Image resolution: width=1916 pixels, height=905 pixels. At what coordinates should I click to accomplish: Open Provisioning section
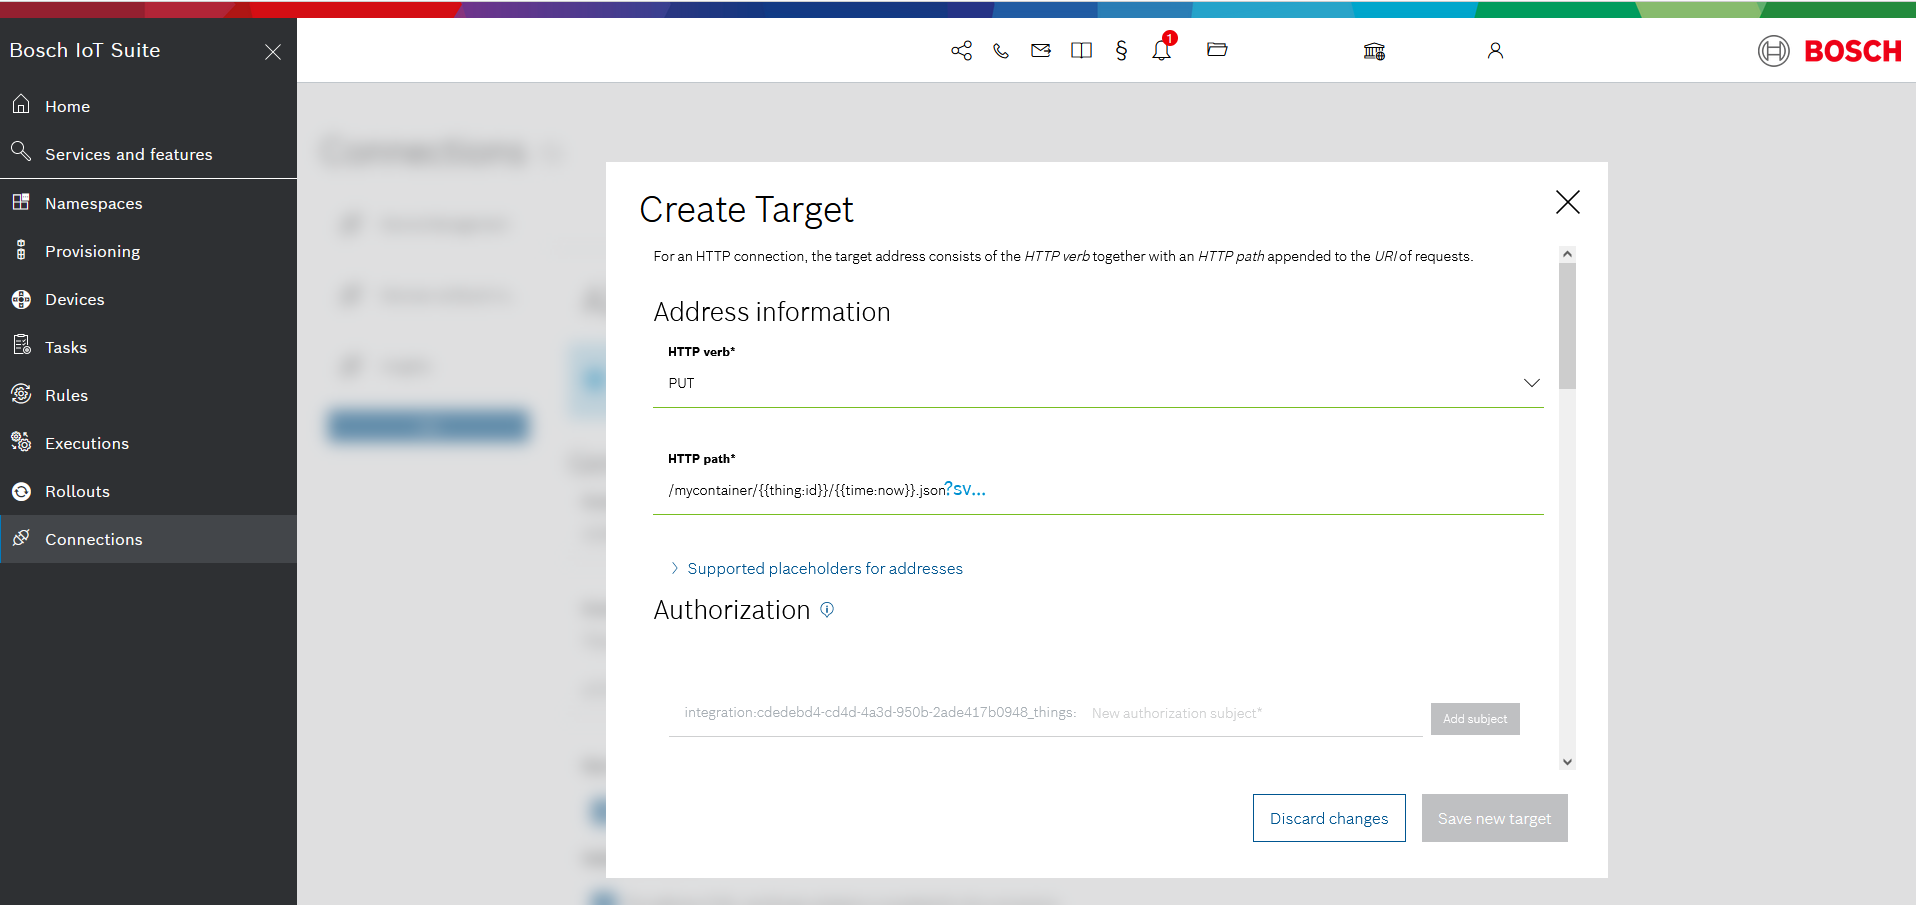point(148,251)
